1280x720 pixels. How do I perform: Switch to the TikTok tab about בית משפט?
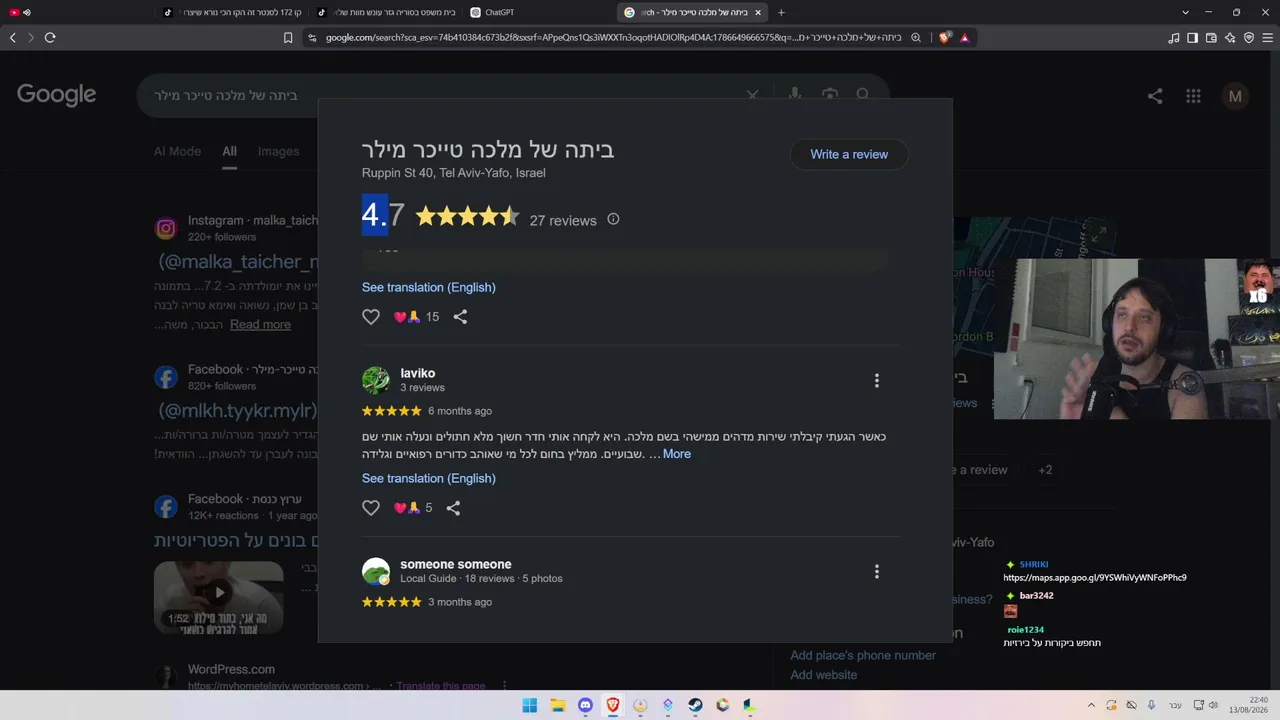point(387,13)
